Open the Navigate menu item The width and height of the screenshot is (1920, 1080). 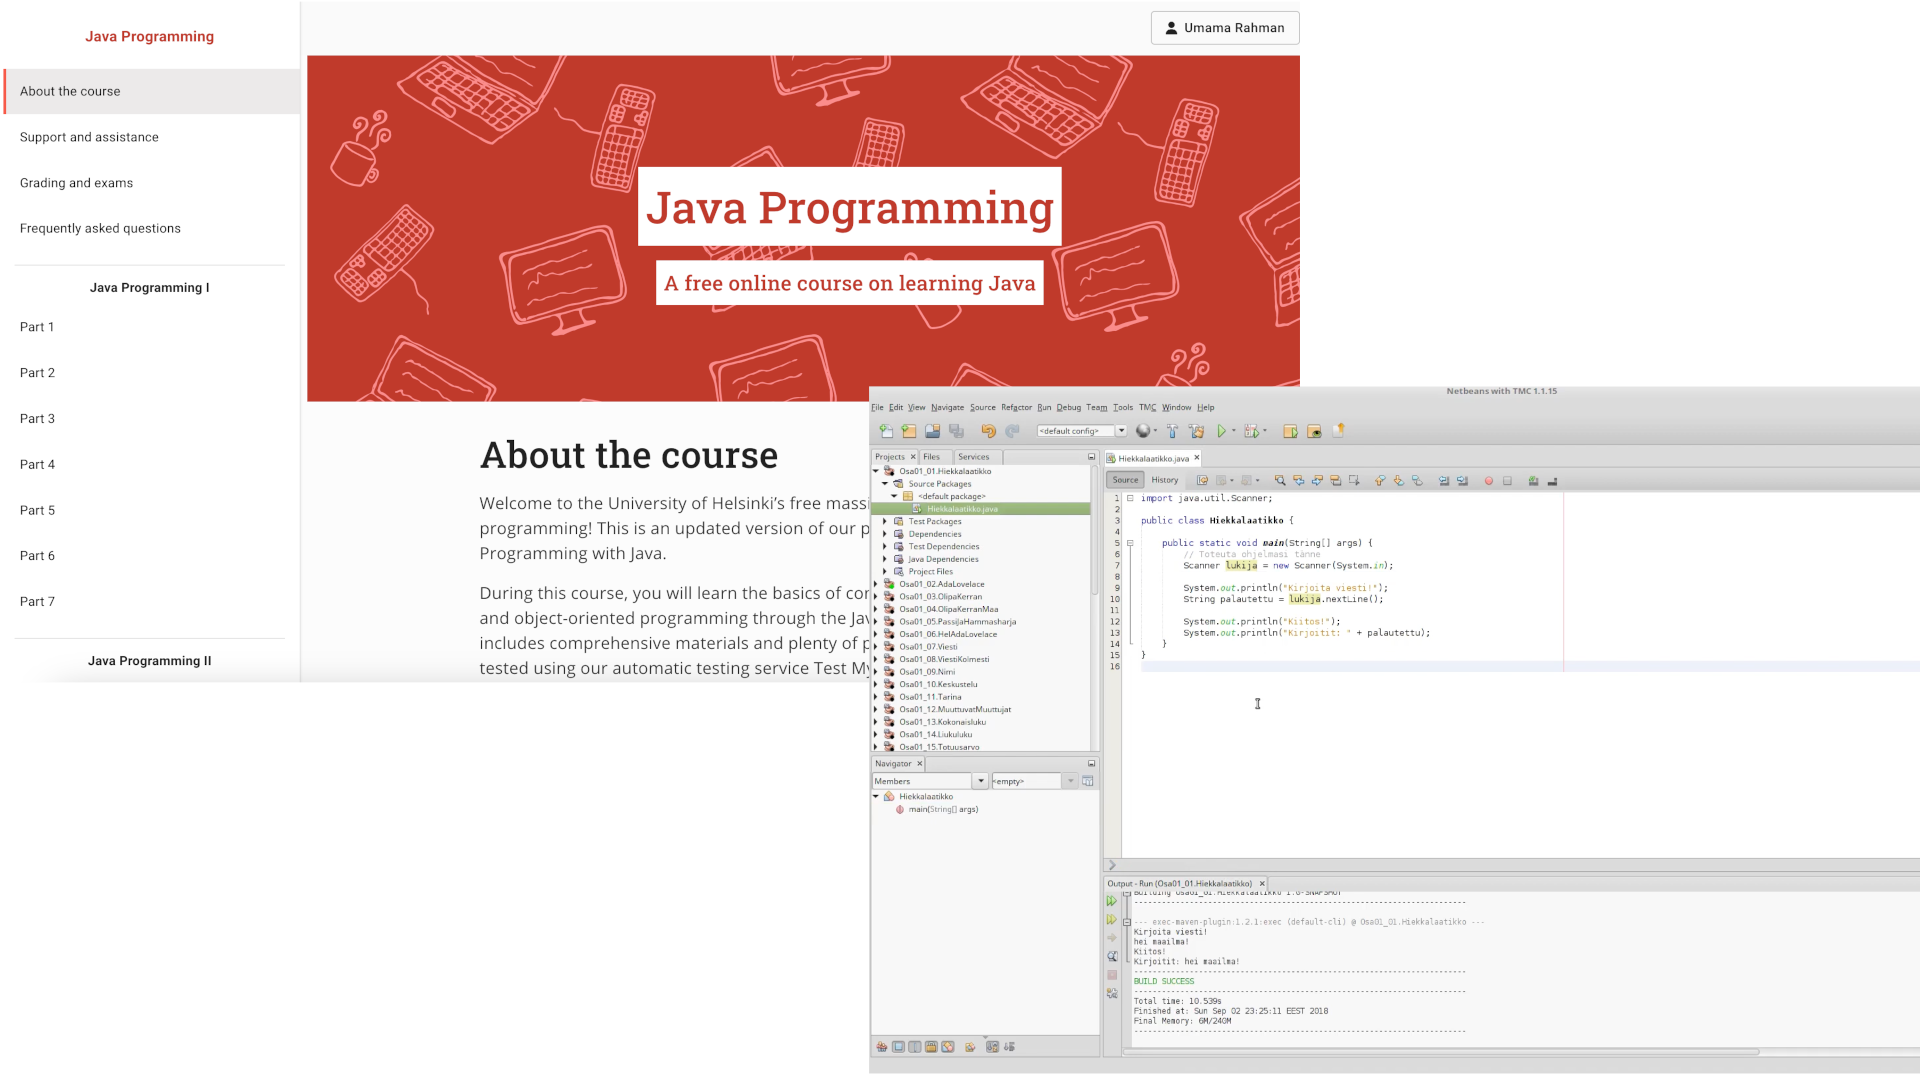947,406
